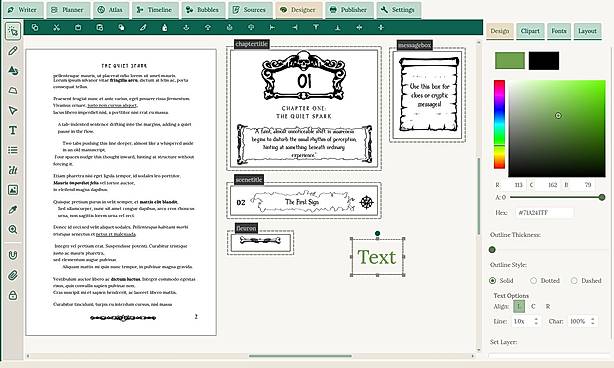Screen dimensions: 614x368
Task: Activate the zoom magnifier tool
Action: pyautogui.click(x=13, y=229)
